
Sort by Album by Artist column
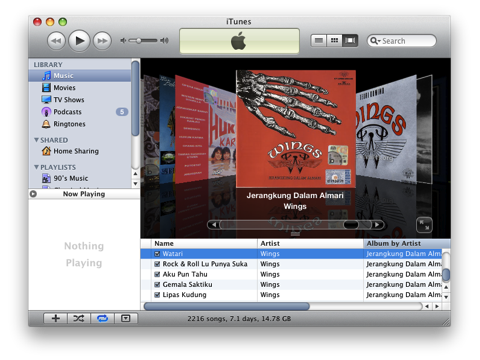coord(407,243)
